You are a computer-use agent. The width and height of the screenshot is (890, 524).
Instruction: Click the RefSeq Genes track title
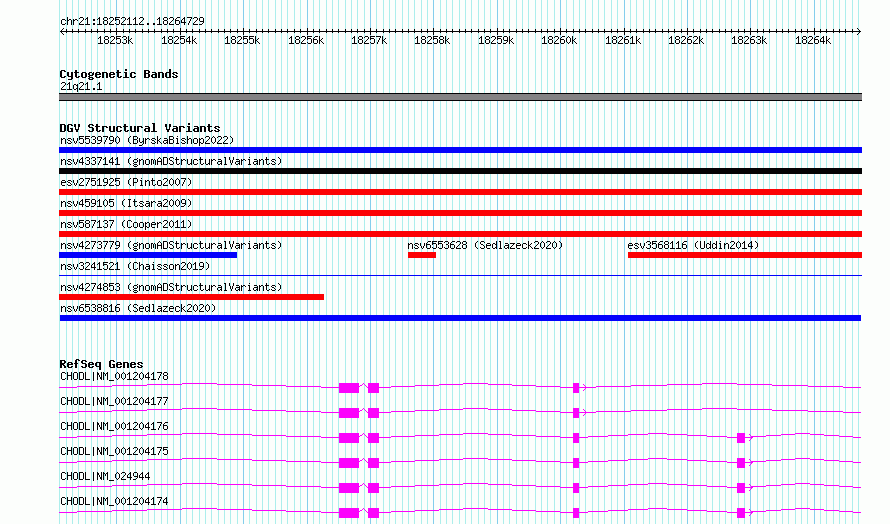(101, 364)
